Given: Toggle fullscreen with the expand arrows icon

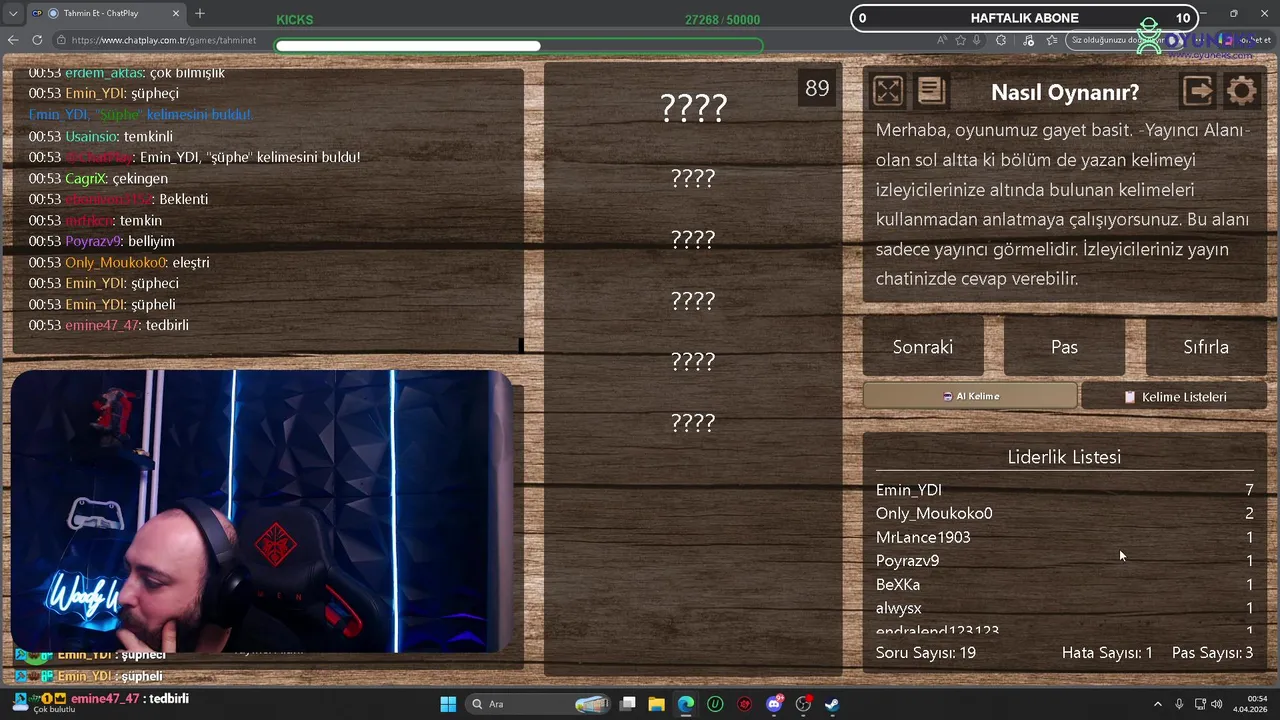Looking at the screenshot, I should (x=888, y=91).
